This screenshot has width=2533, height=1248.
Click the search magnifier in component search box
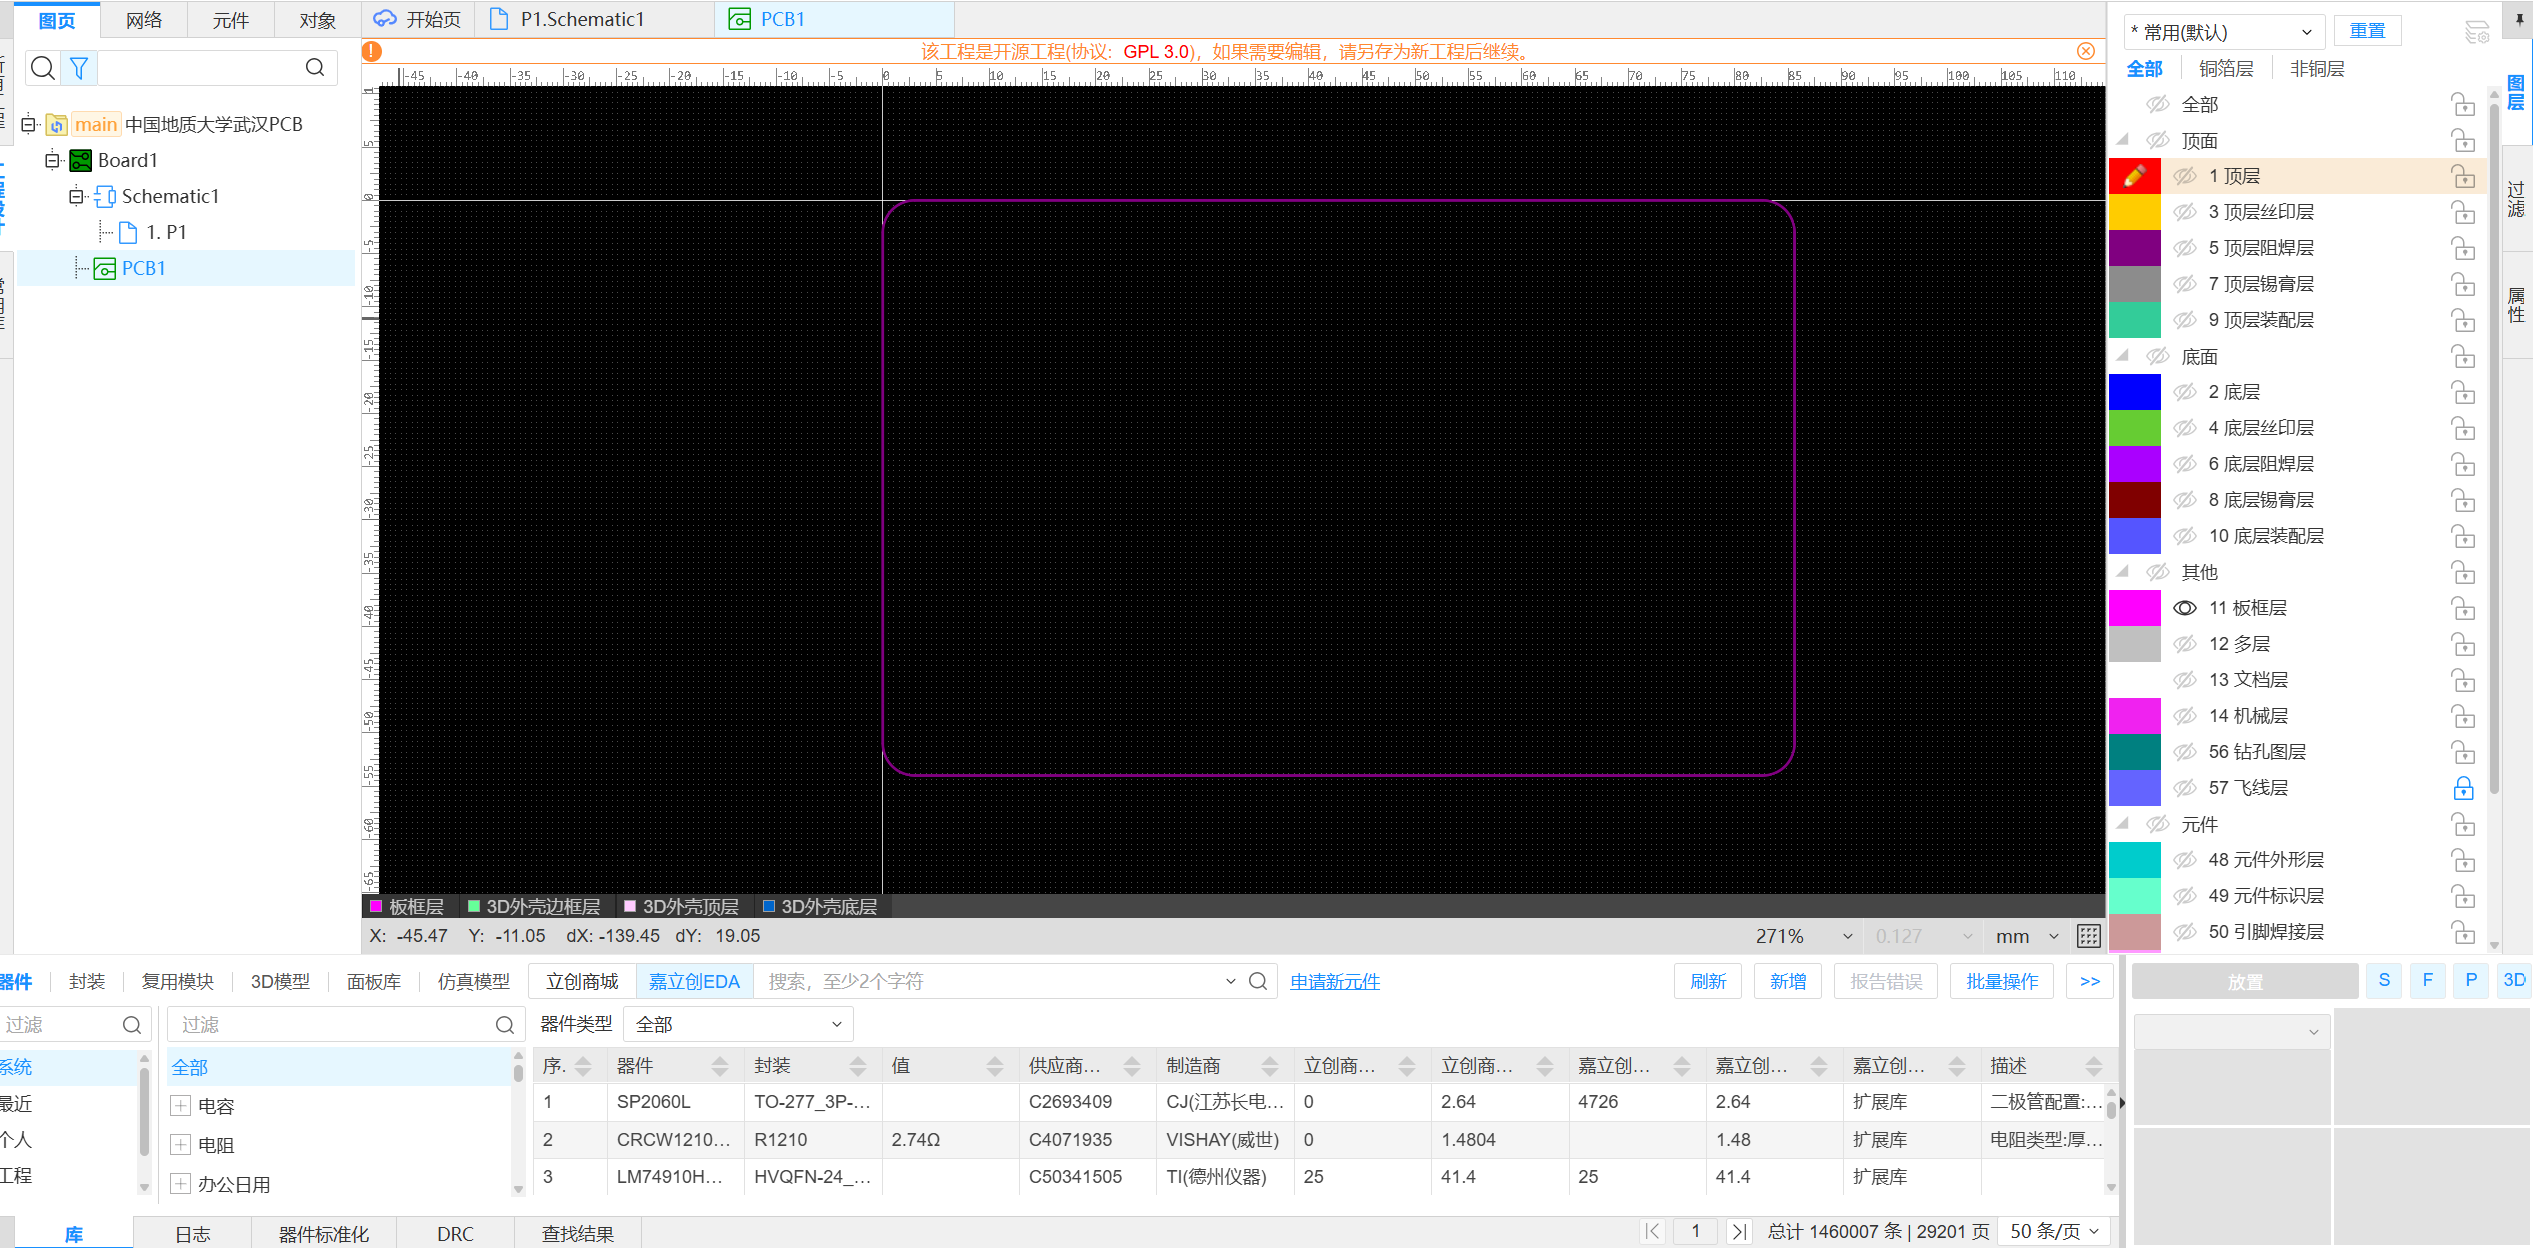tap(1258, 982)
